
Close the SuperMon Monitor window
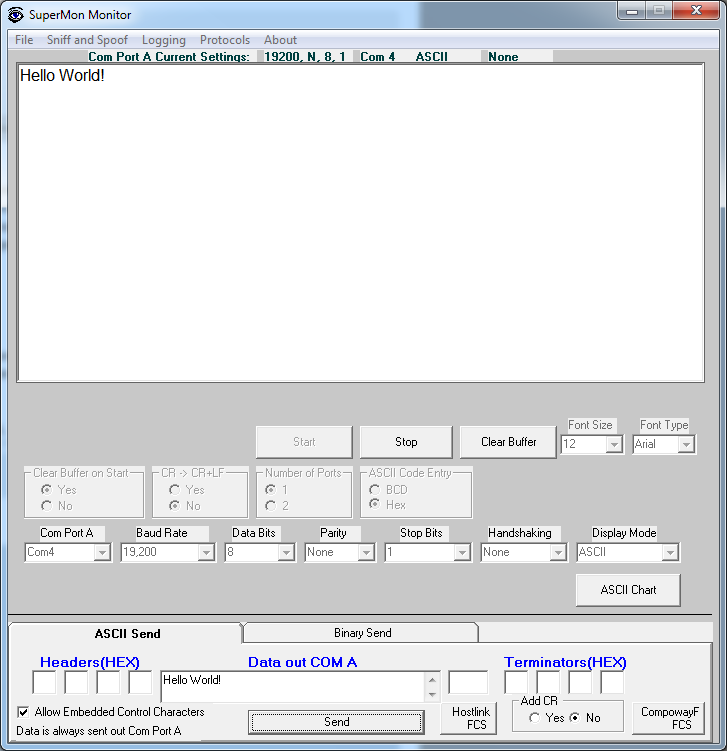pyautogui.click(x=697, y=11)
